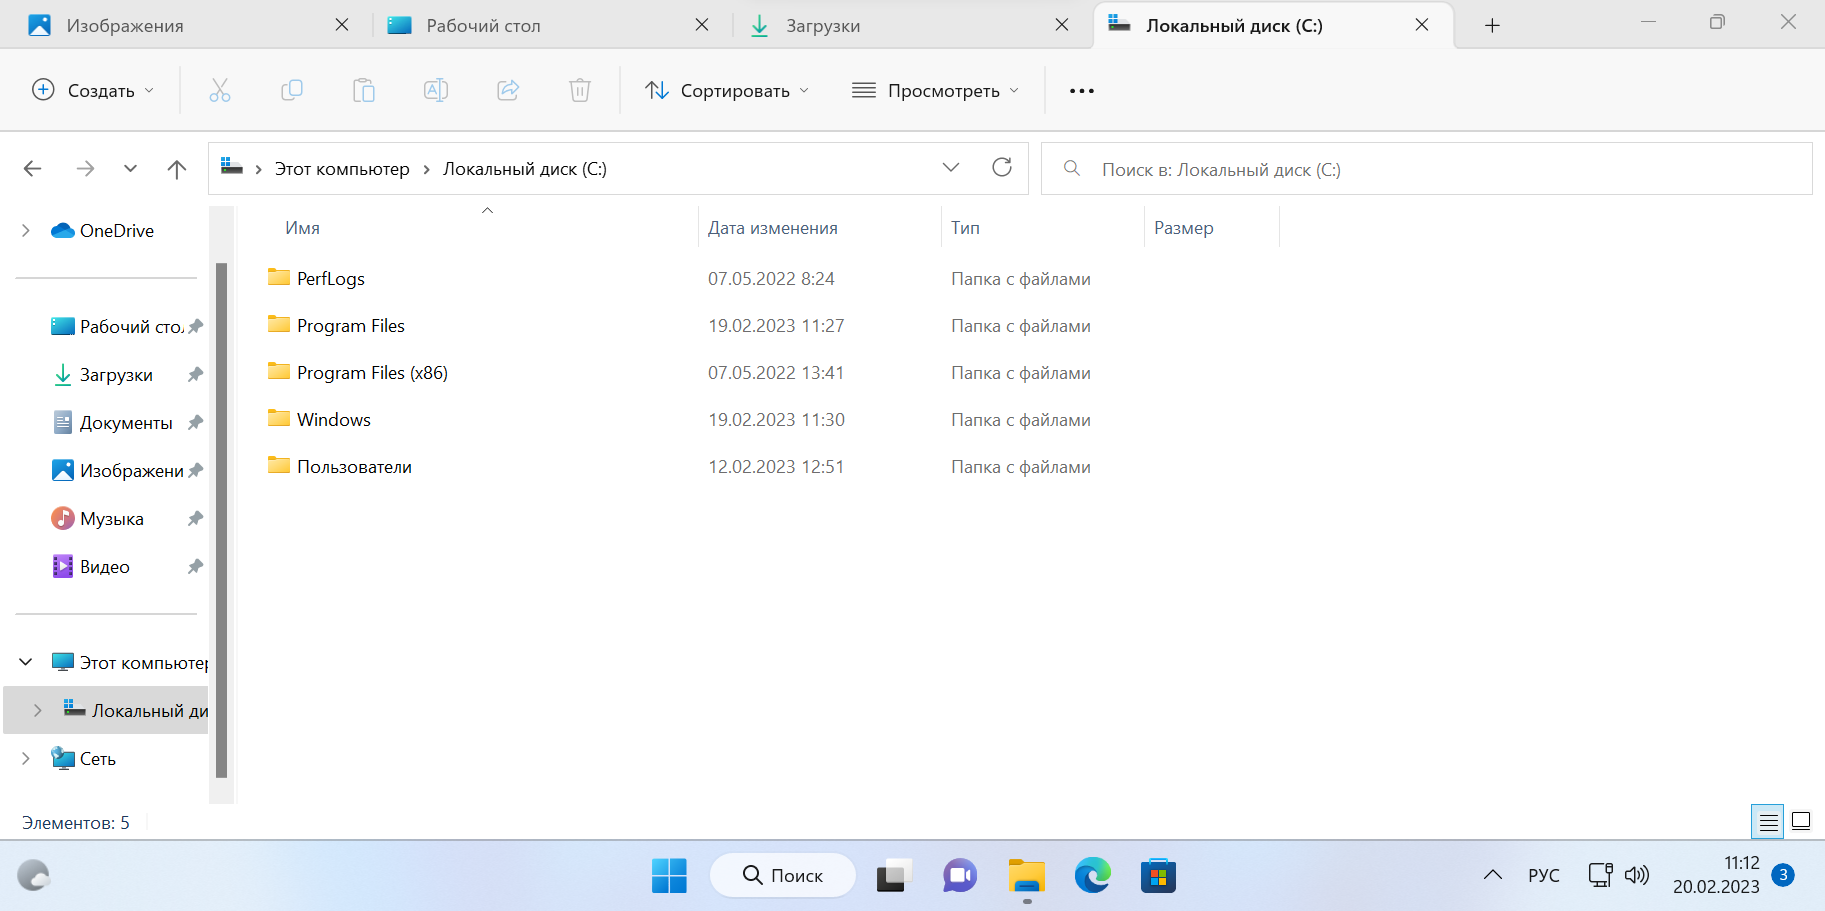Click the Paste clipboard icon
Screen dimensions: 1825x911
point(364,91)
